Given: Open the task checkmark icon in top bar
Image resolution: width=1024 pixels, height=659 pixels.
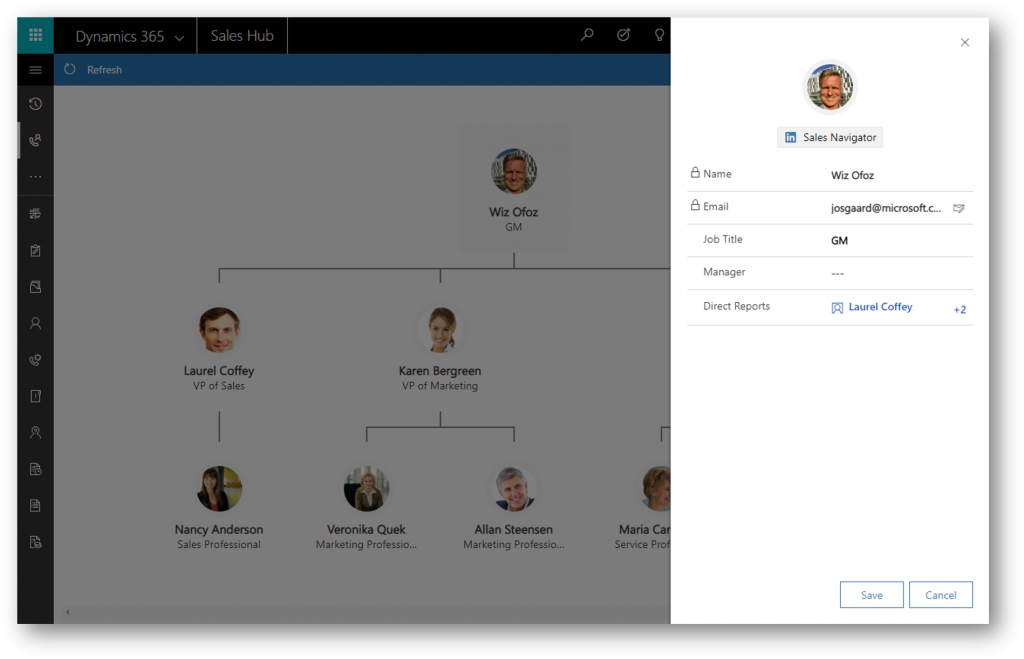Looking at the screenshot, I should click(x=624, y=35).
